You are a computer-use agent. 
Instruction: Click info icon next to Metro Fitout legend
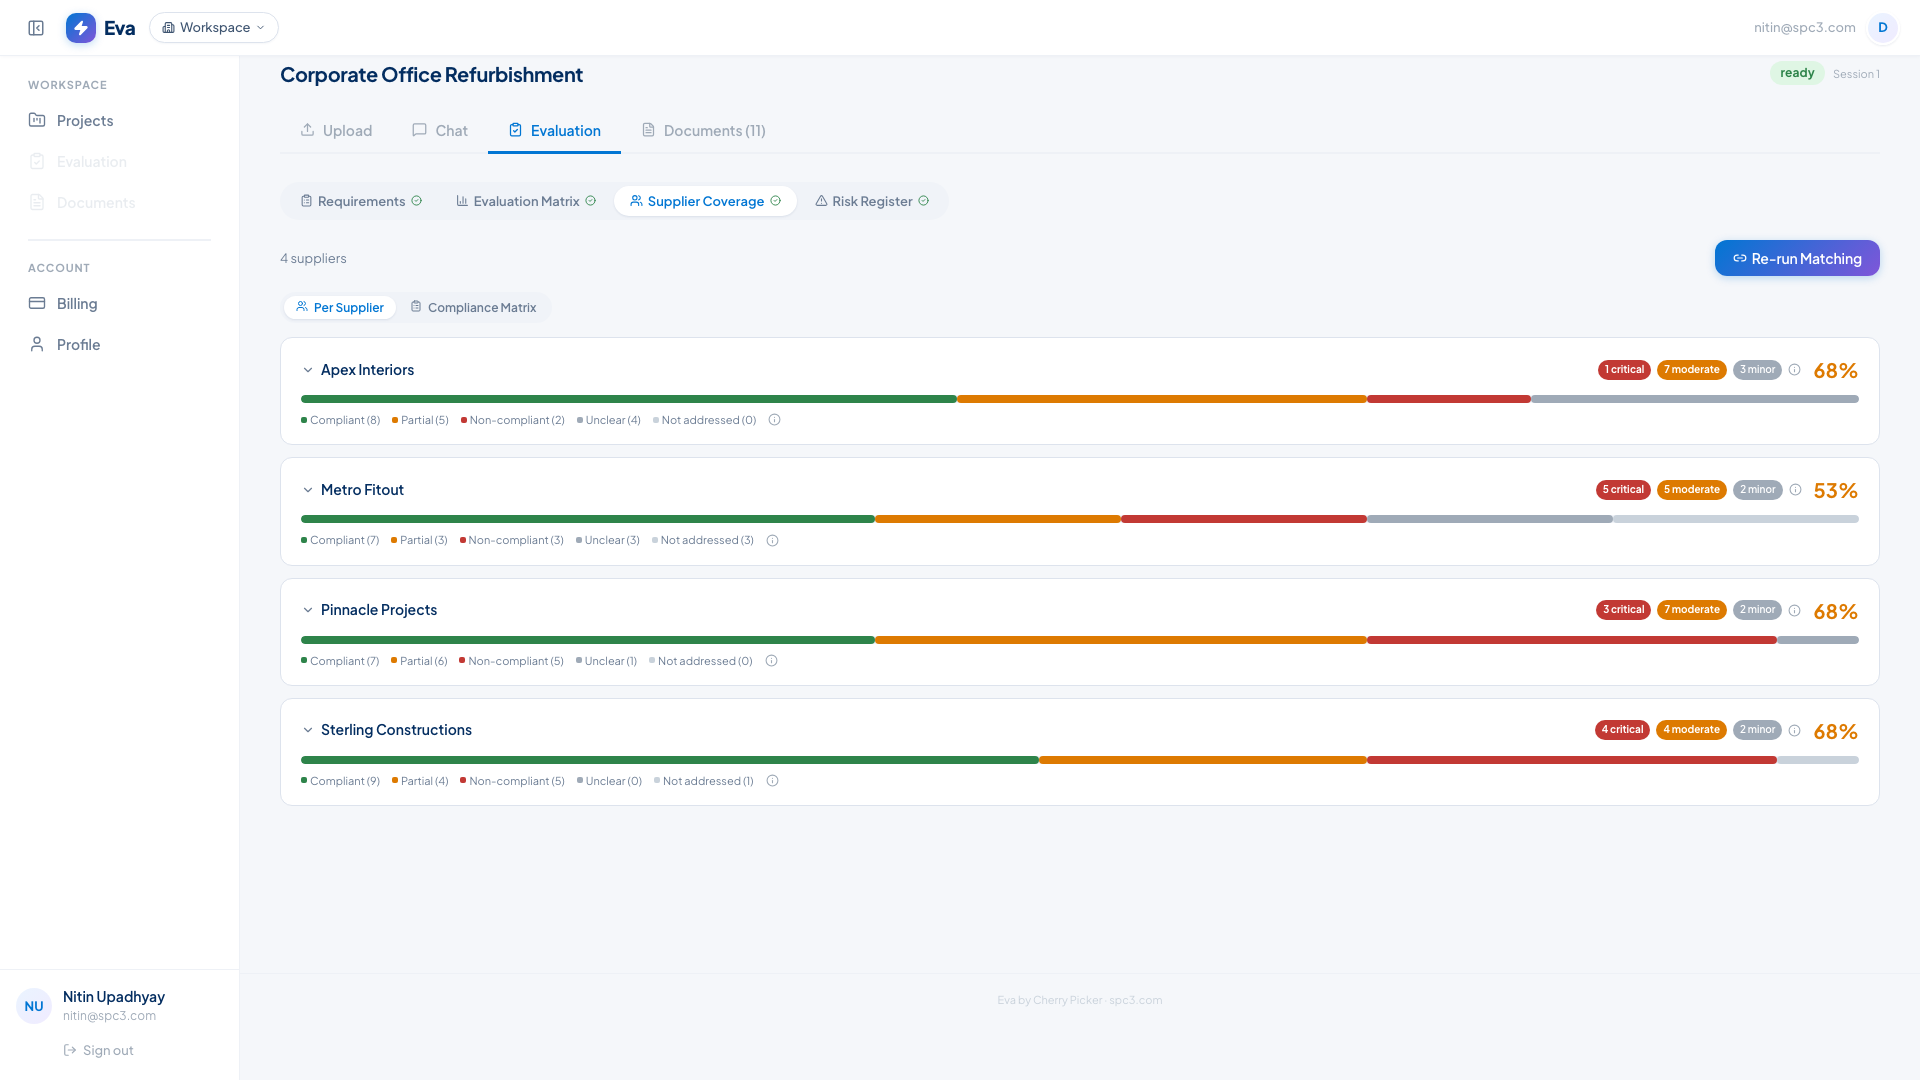(x=772, y=541)
